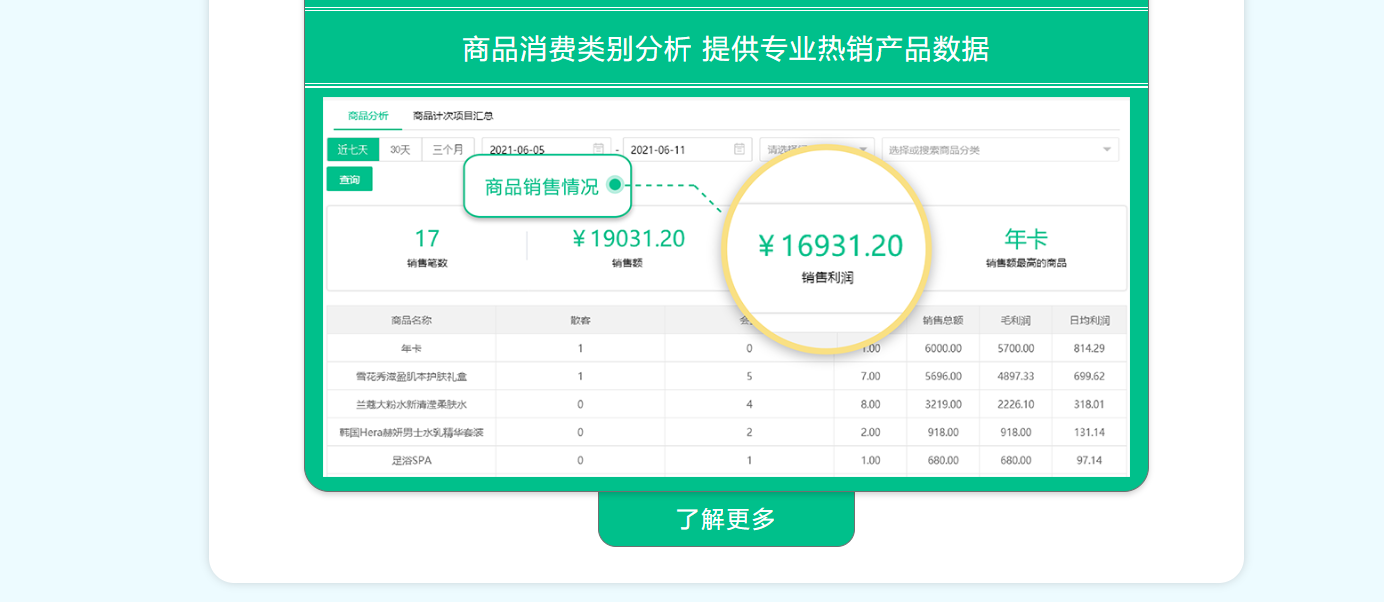The width and height of the screenshot is (1384, 602).
Task: Switch to the 商品计次项目汇总 tab
Action: click(451, 114)
